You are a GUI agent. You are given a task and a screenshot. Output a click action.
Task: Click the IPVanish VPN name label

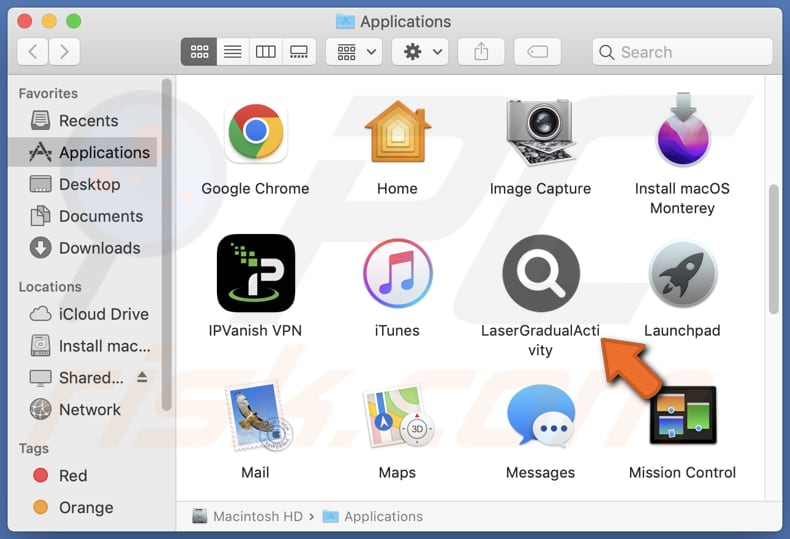(x=255, y=330)
